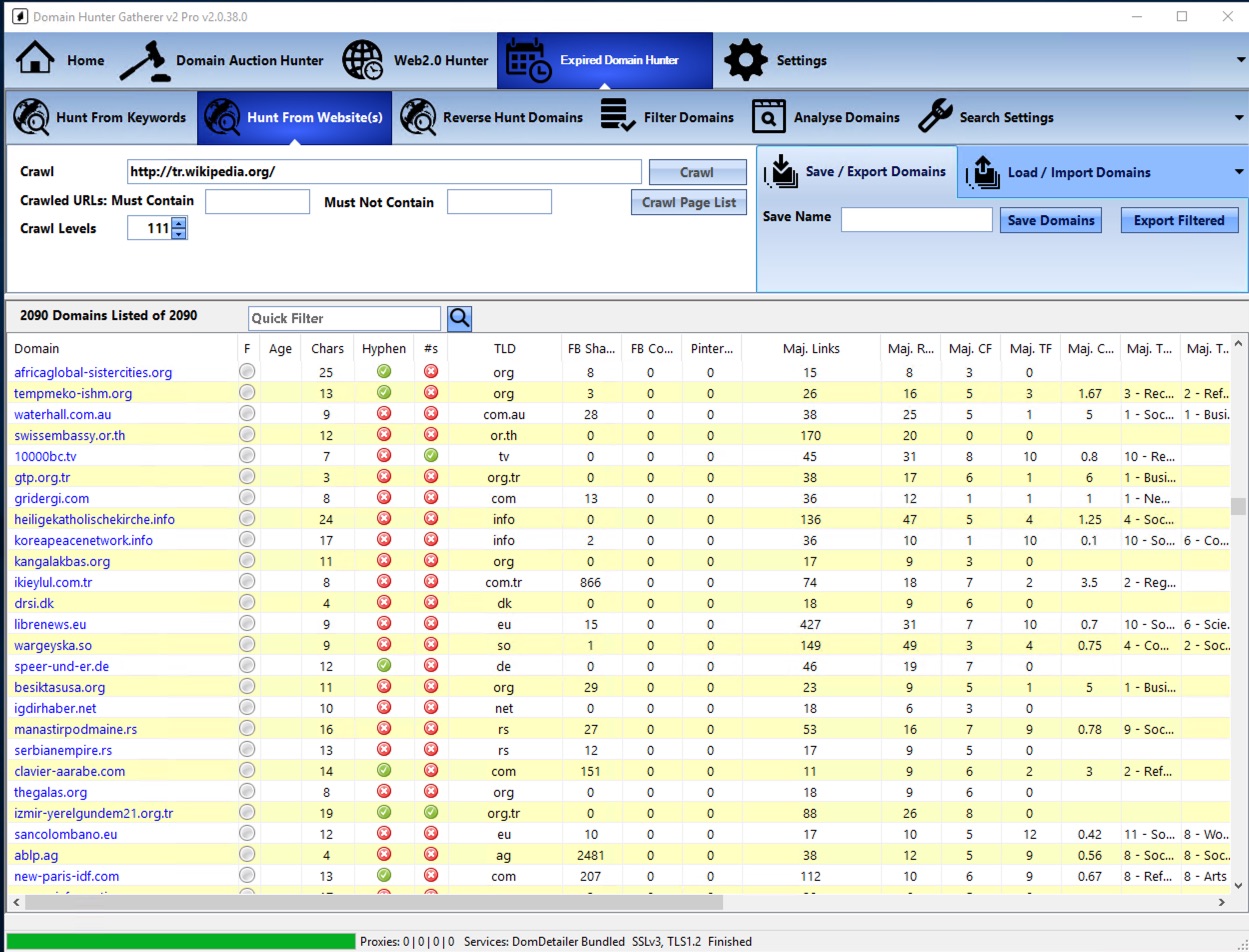Open Filter Domains stacked-list icon
Image resolution: width=1249 pixels, height=952 pixels.
tap(618, 117)
